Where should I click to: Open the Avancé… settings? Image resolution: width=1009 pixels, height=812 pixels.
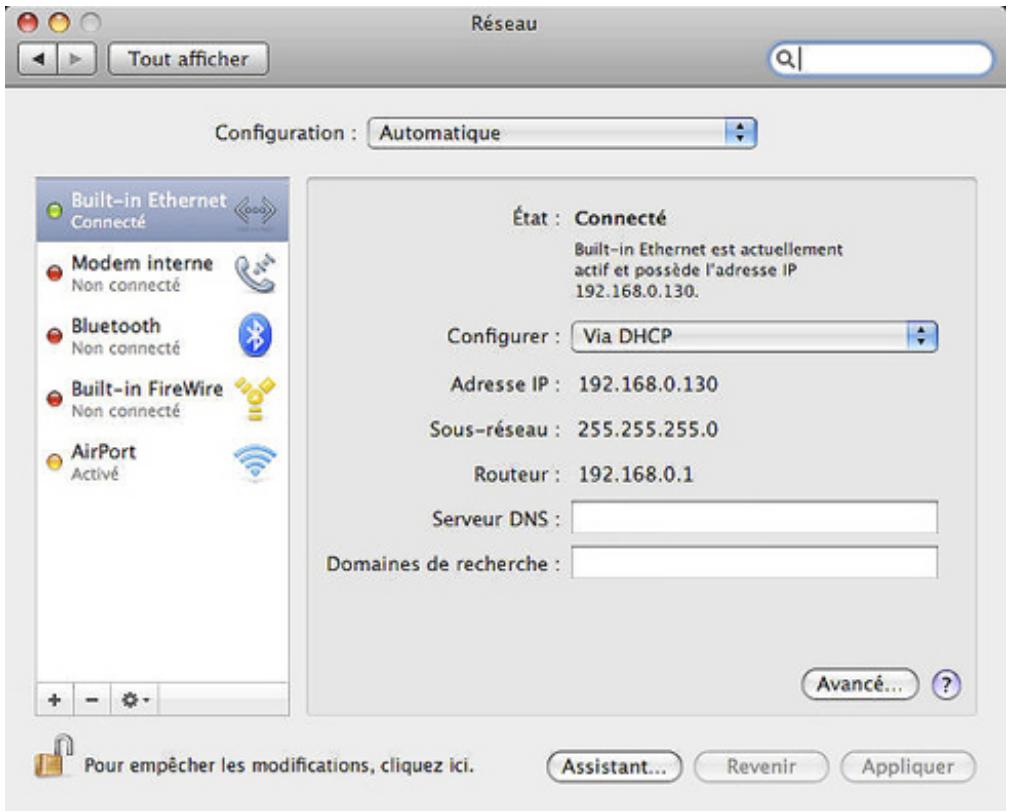[x=859, y=684]
